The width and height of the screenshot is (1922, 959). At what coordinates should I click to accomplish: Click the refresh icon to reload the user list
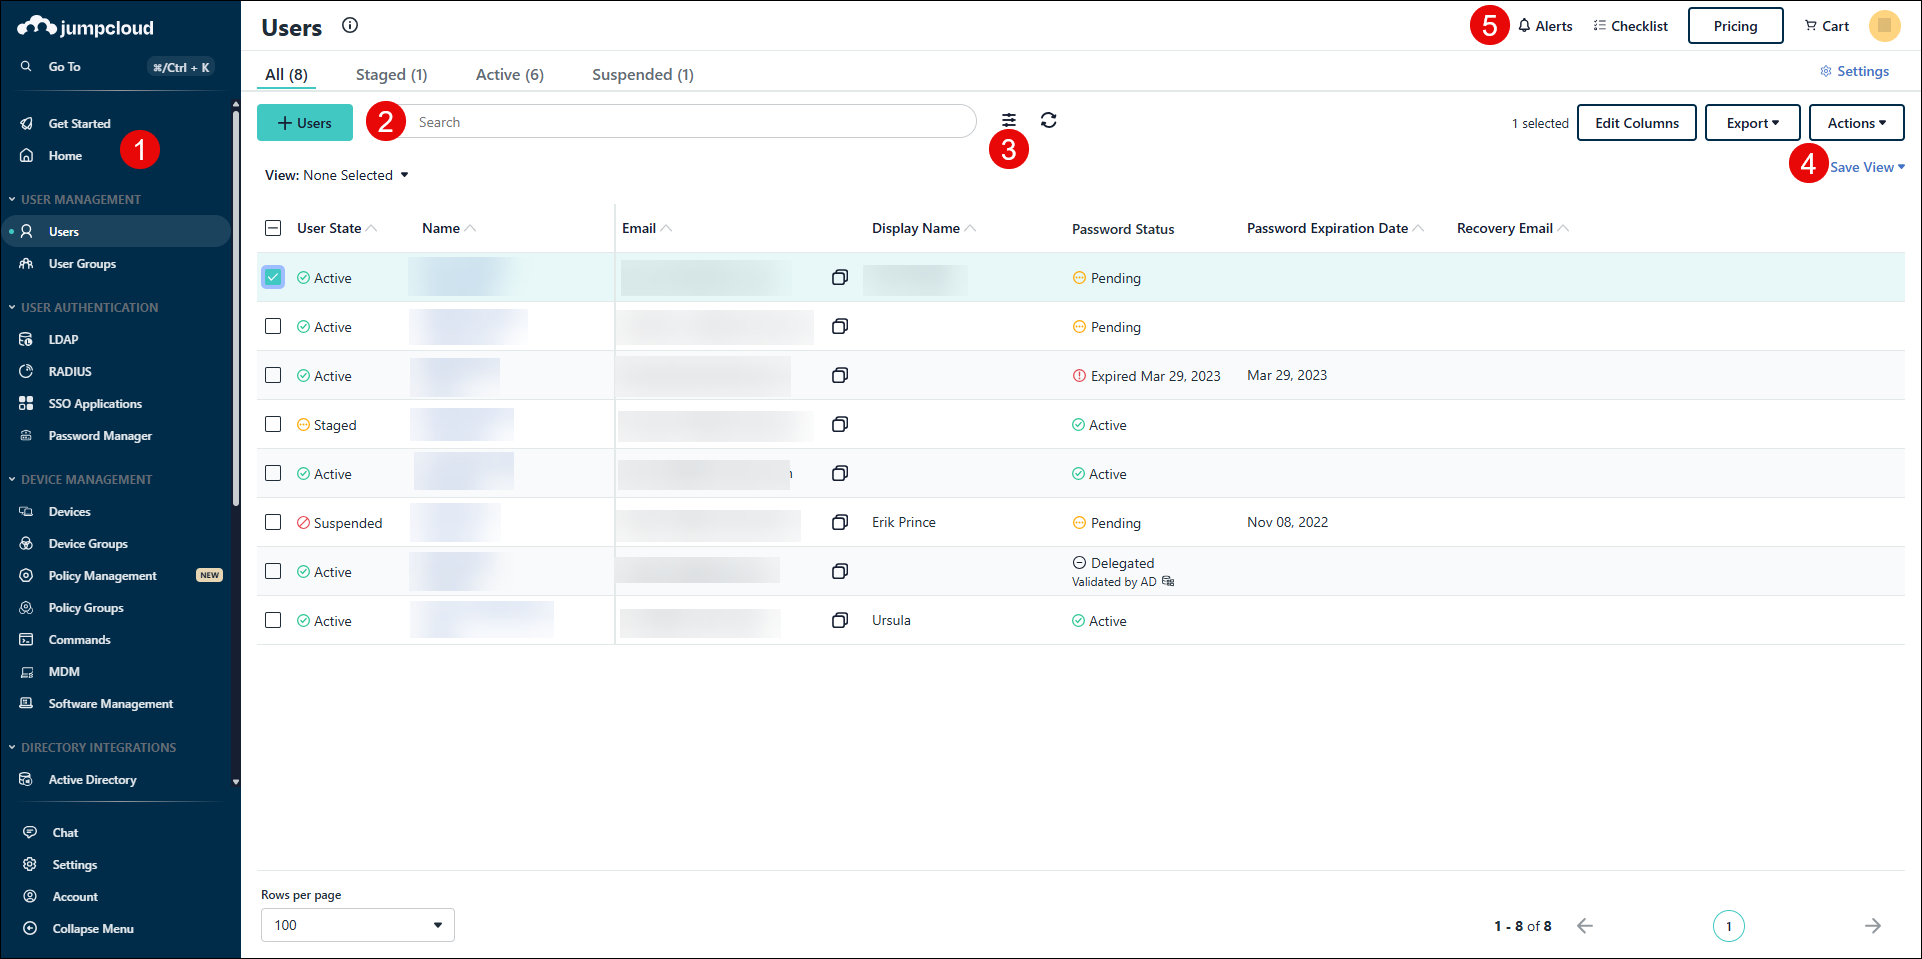[1048, 120]
